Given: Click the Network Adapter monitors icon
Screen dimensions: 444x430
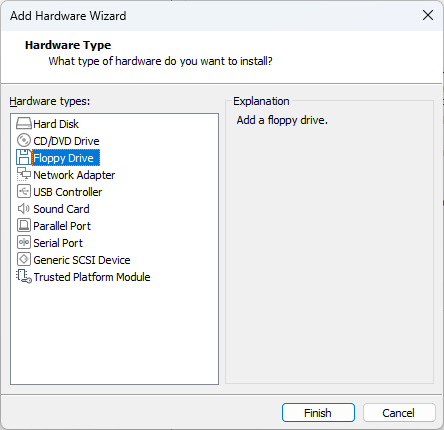Looking at the screenshot, I should click(x=24, y=174).
